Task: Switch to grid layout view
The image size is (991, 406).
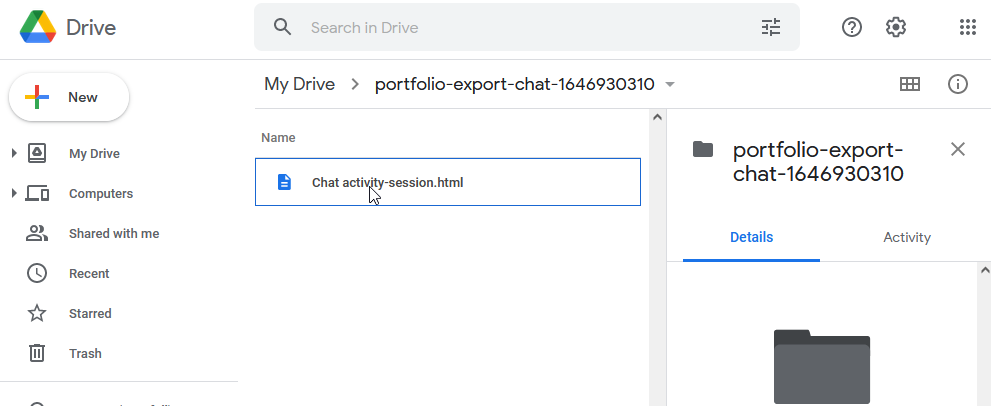Action: pyautogui.click(x=909, y=84)
